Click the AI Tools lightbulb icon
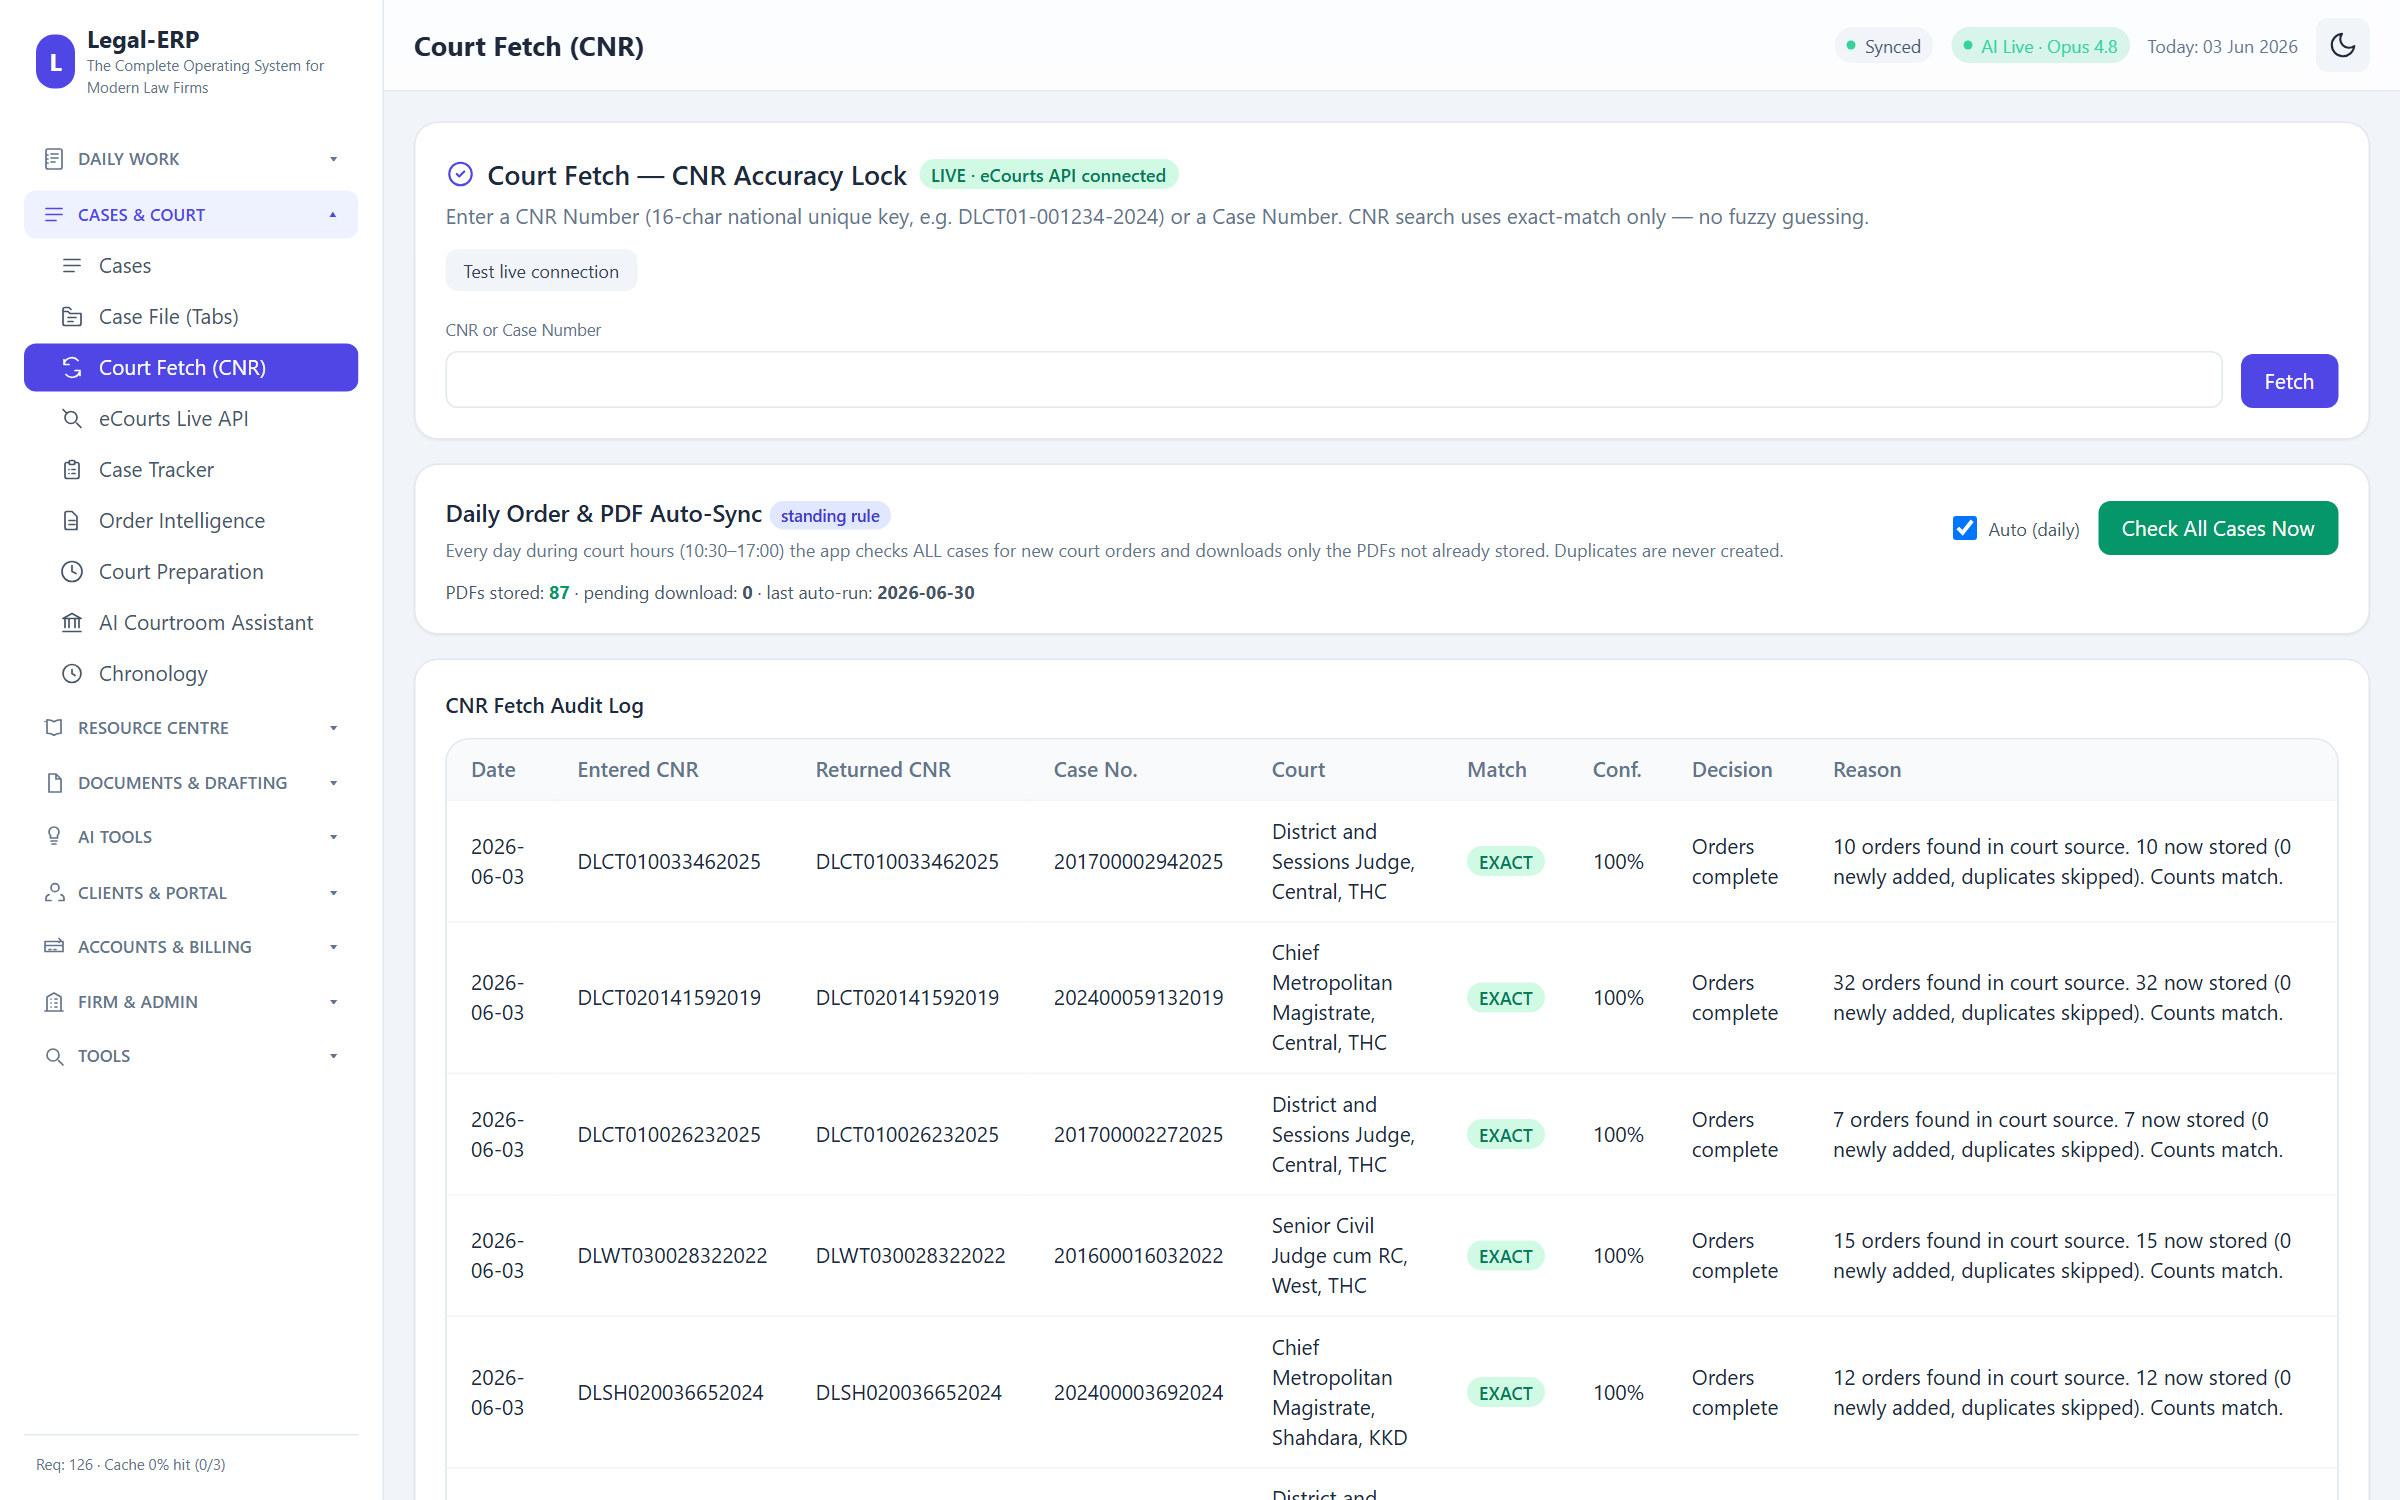Image resolution: width=2400 pixels, height=1500 pixels. pyautogui.click(x=54, y=837)
